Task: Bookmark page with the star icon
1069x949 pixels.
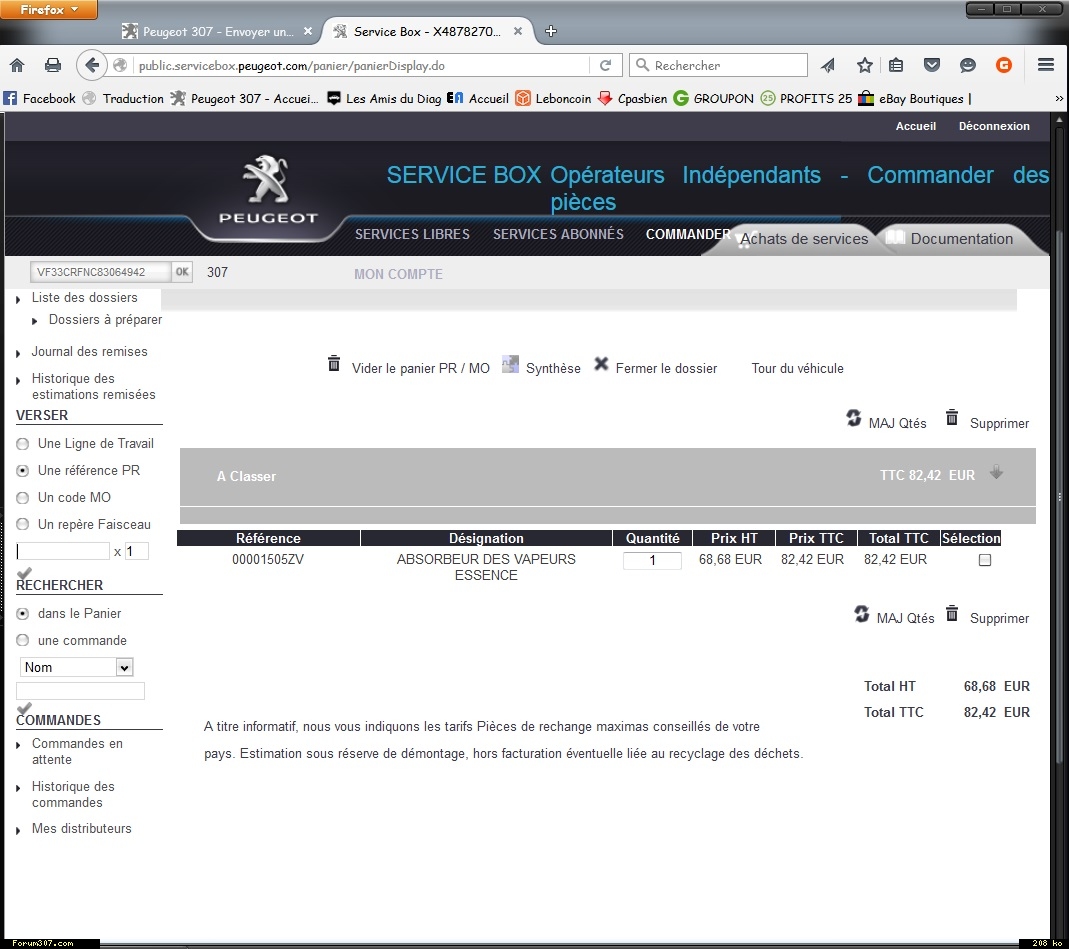Action: coord(865,65)
